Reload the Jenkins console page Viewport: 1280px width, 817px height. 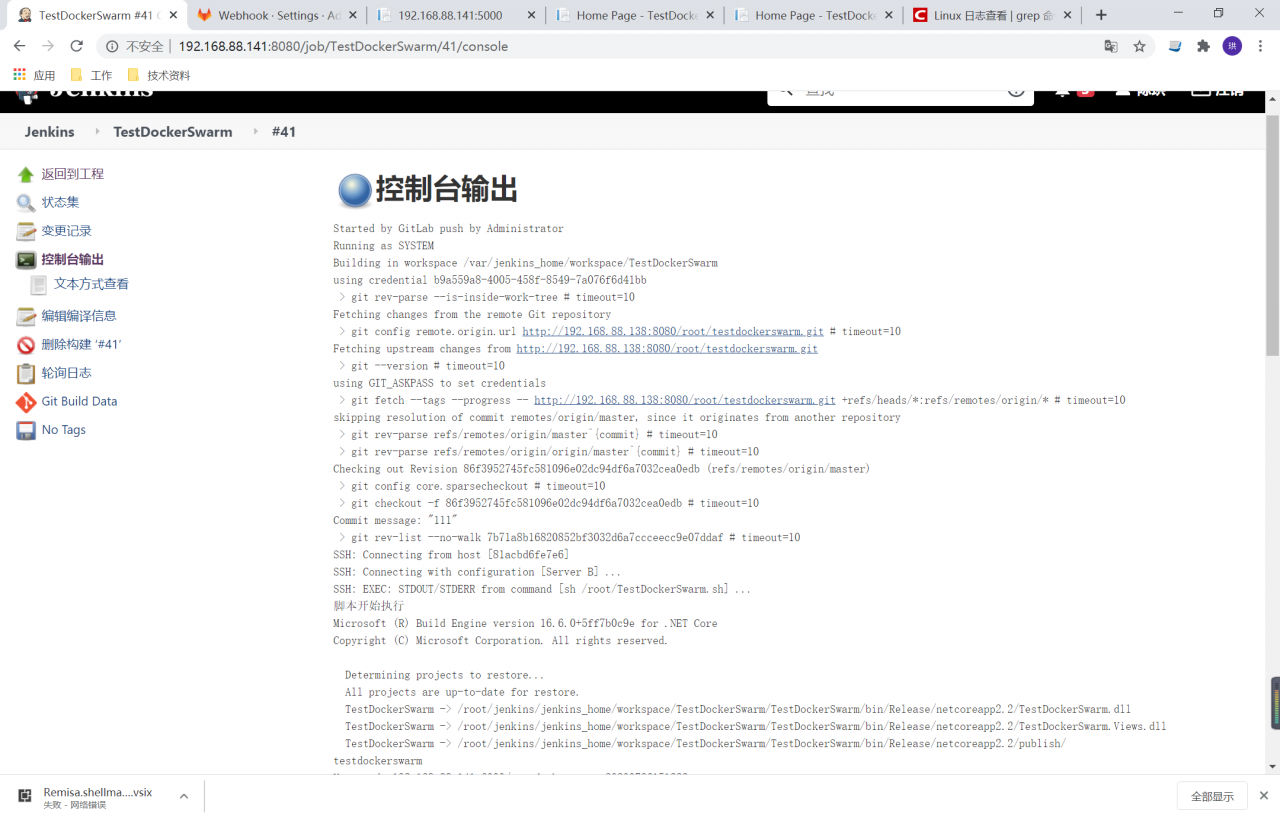tap(77, 46)
